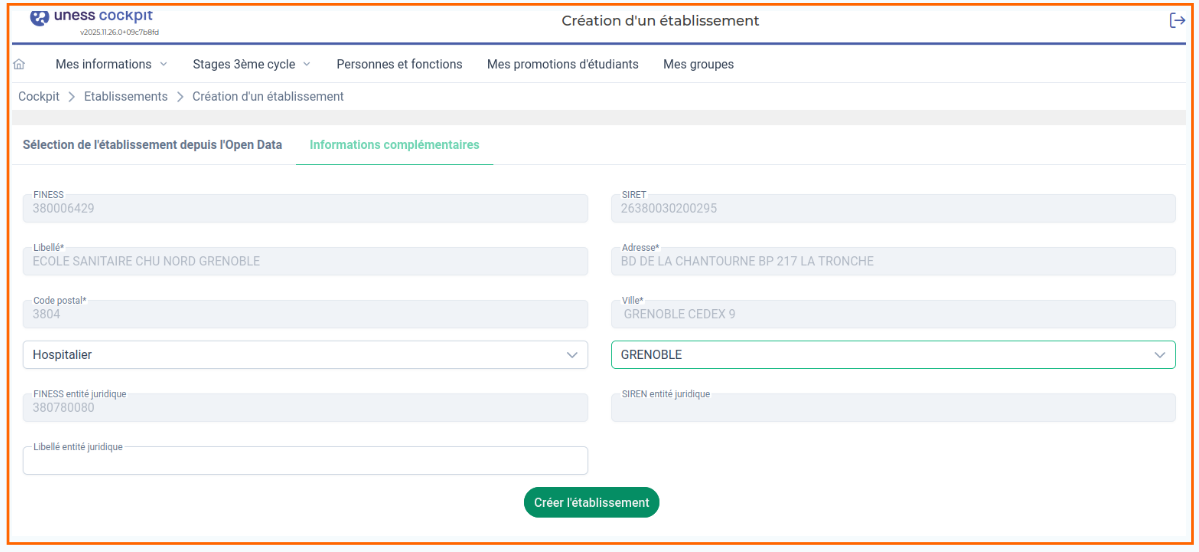Open Personnes et fonctions menu
Screen dimensions: 1199x552
(x=399, y=64)
